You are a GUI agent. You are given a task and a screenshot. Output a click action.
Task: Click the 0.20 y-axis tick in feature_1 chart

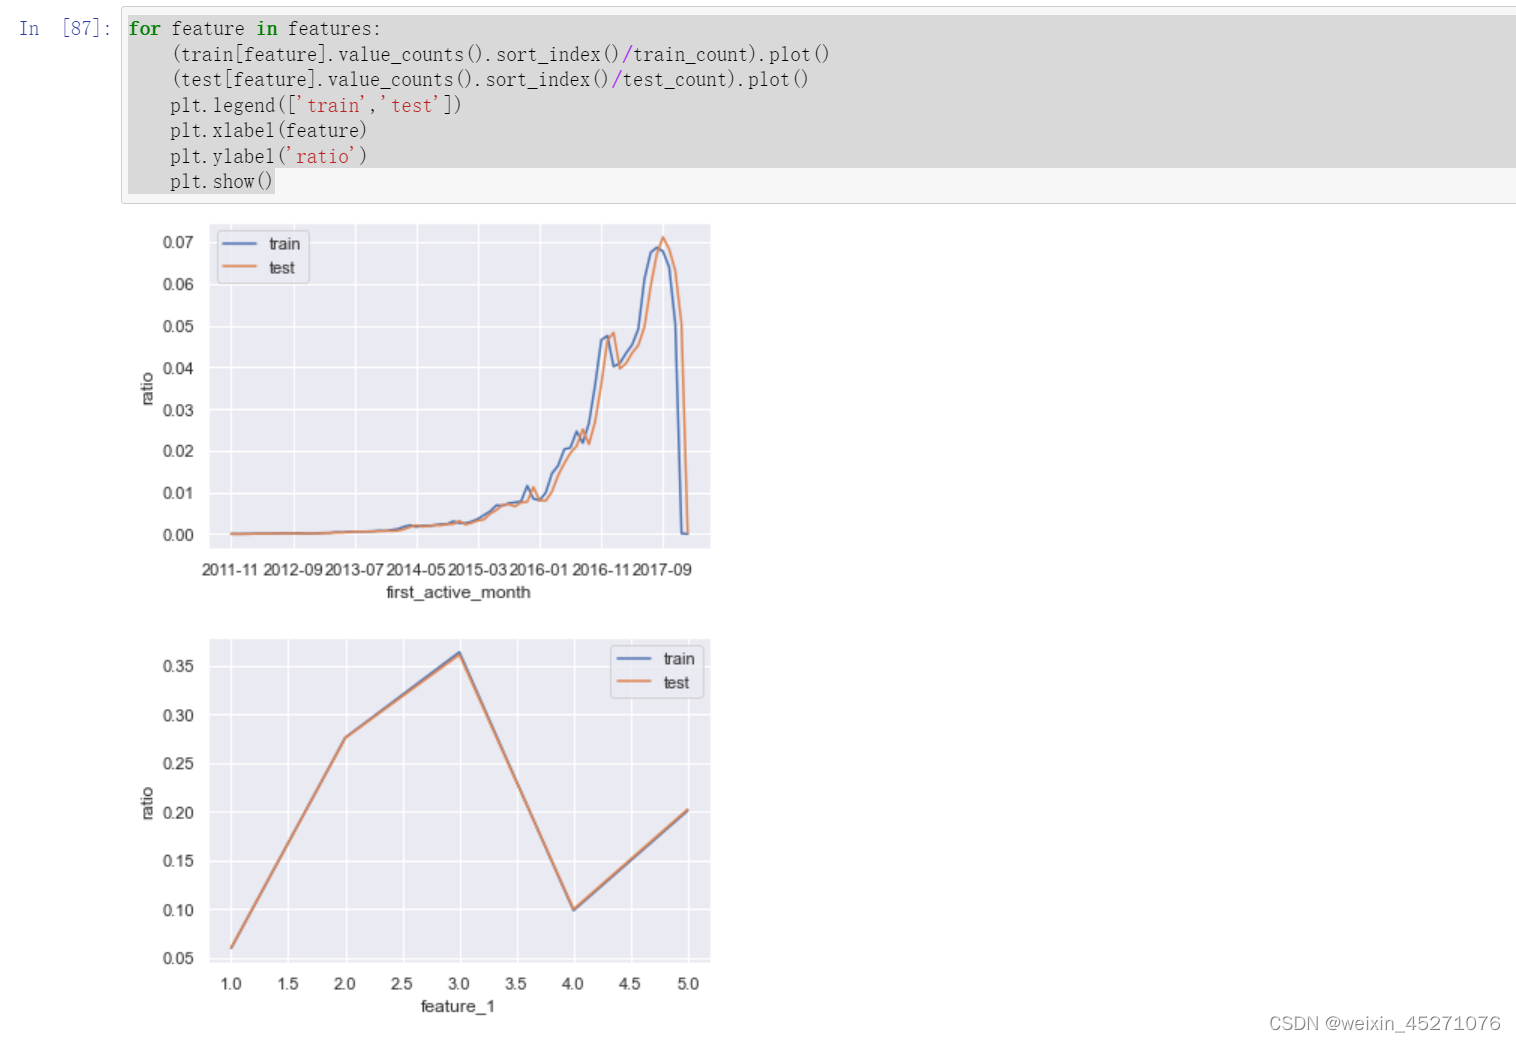178,813
